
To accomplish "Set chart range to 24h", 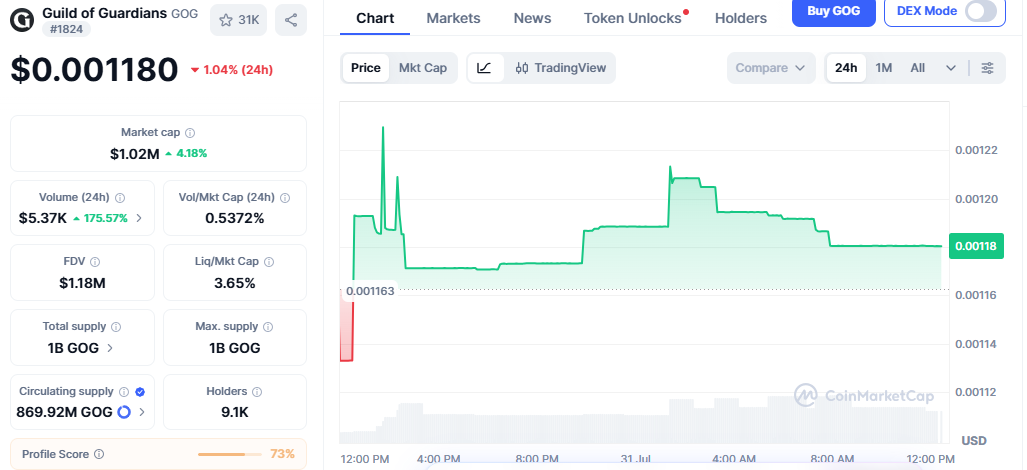I will (846, 68).
